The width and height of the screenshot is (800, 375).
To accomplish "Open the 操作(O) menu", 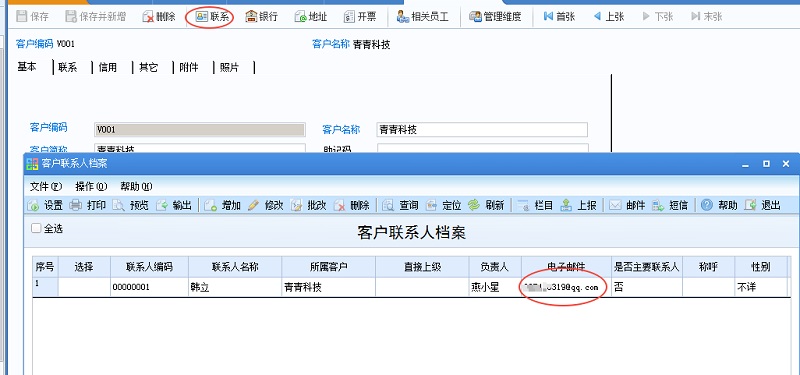I will pyautogui.click(x=91, y=187).
